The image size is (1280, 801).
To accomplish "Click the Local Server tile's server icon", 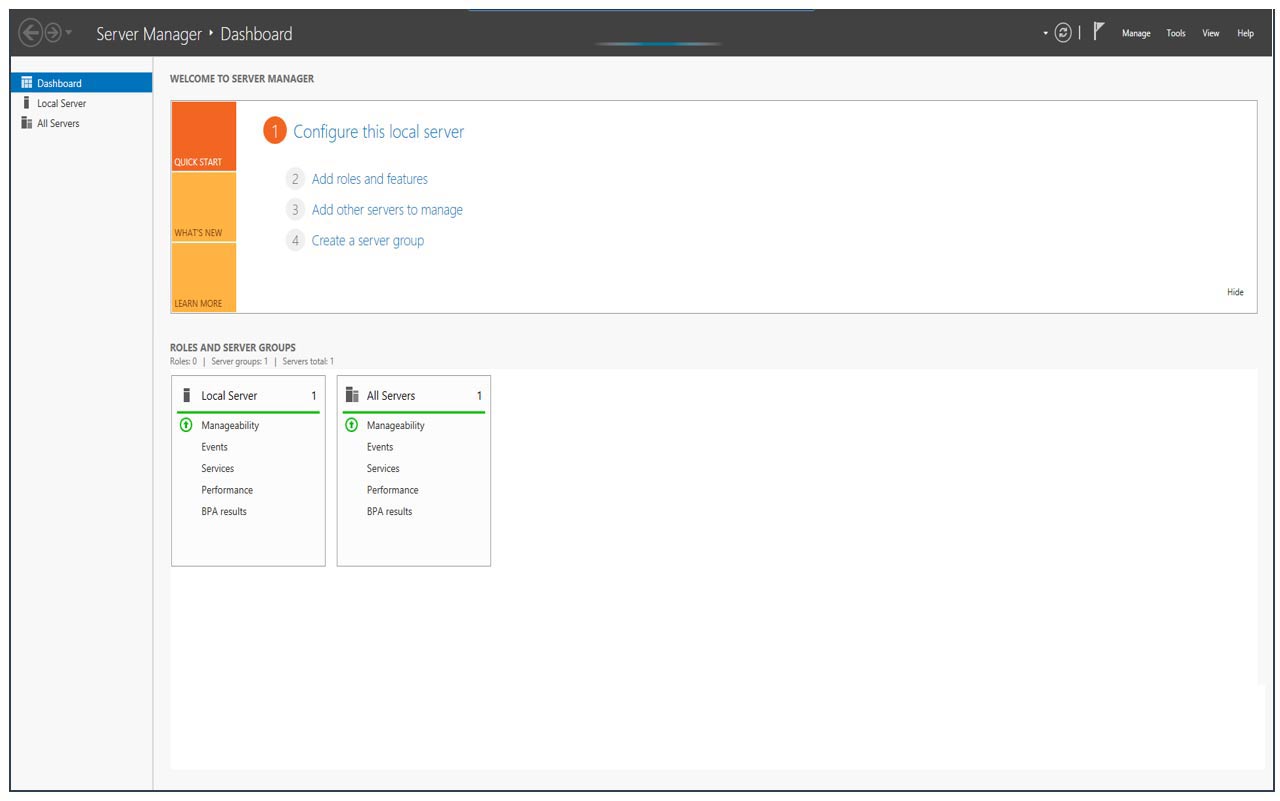I will point(186,396).
